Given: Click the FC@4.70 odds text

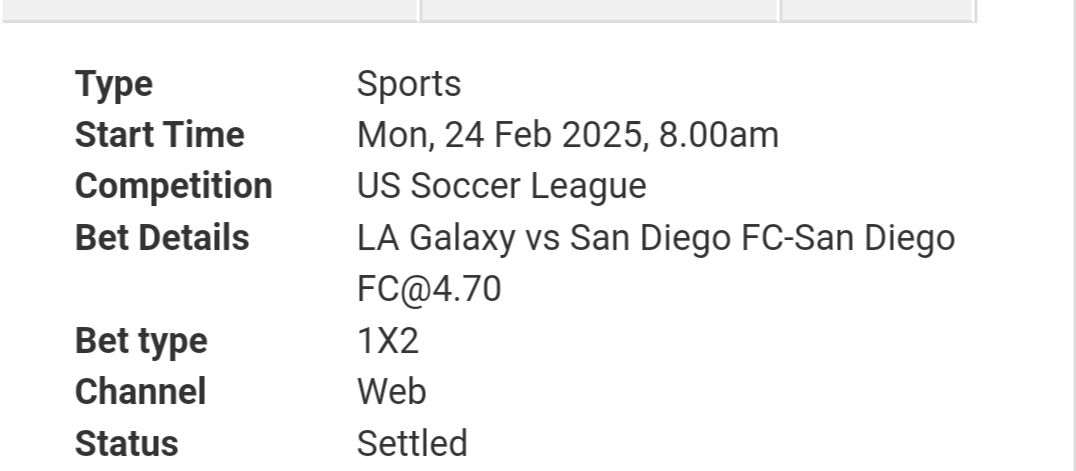Looking at the screenshot, I should (429, 289).
